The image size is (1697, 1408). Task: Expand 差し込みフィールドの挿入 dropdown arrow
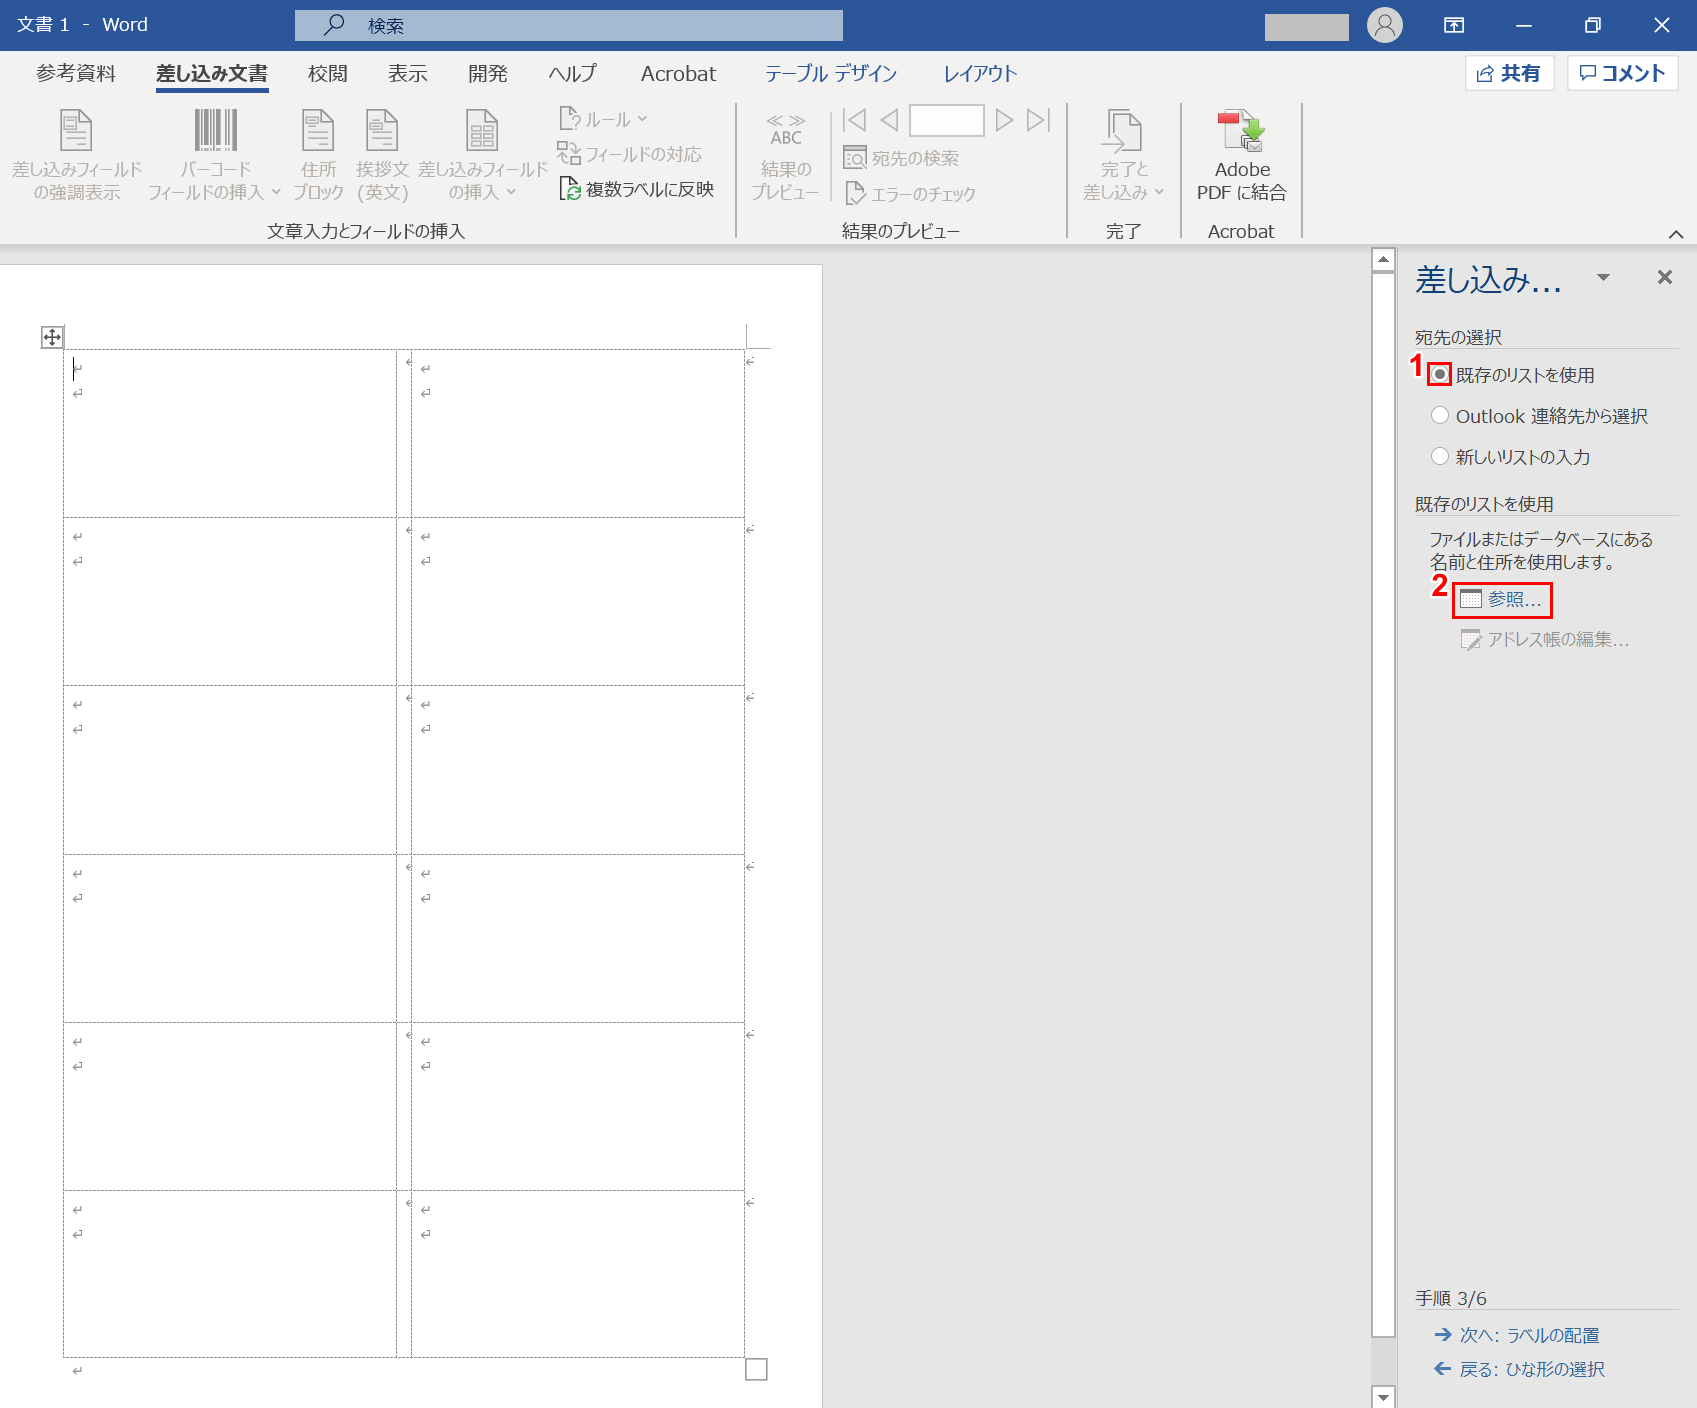pyautogui.click(x=511, y=192)
